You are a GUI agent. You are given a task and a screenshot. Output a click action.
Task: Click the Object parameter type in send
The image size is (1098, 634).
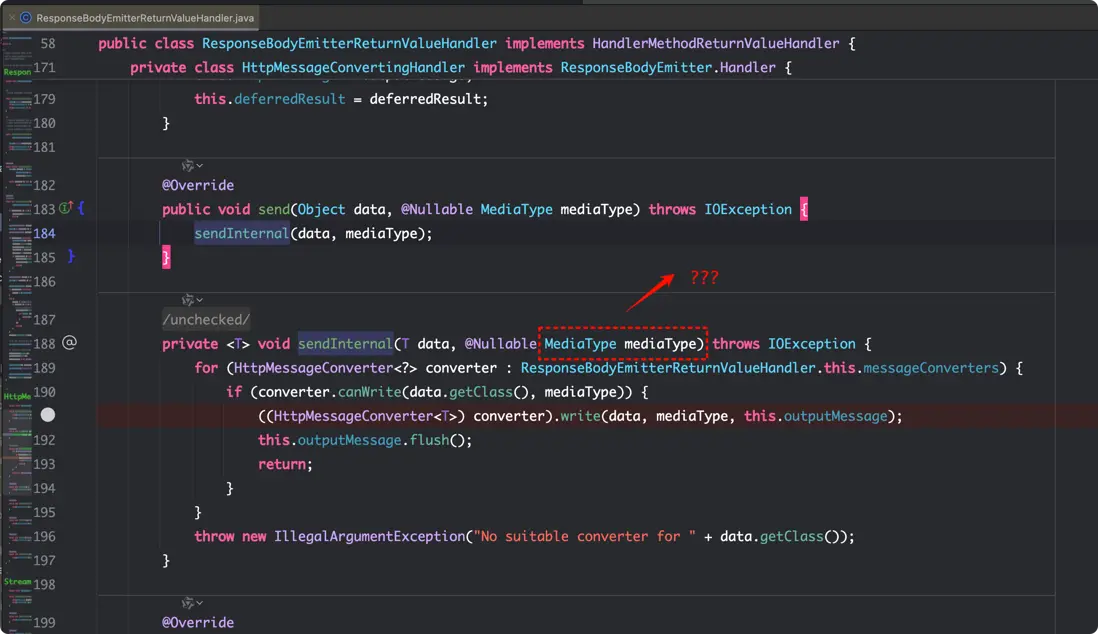321,209
